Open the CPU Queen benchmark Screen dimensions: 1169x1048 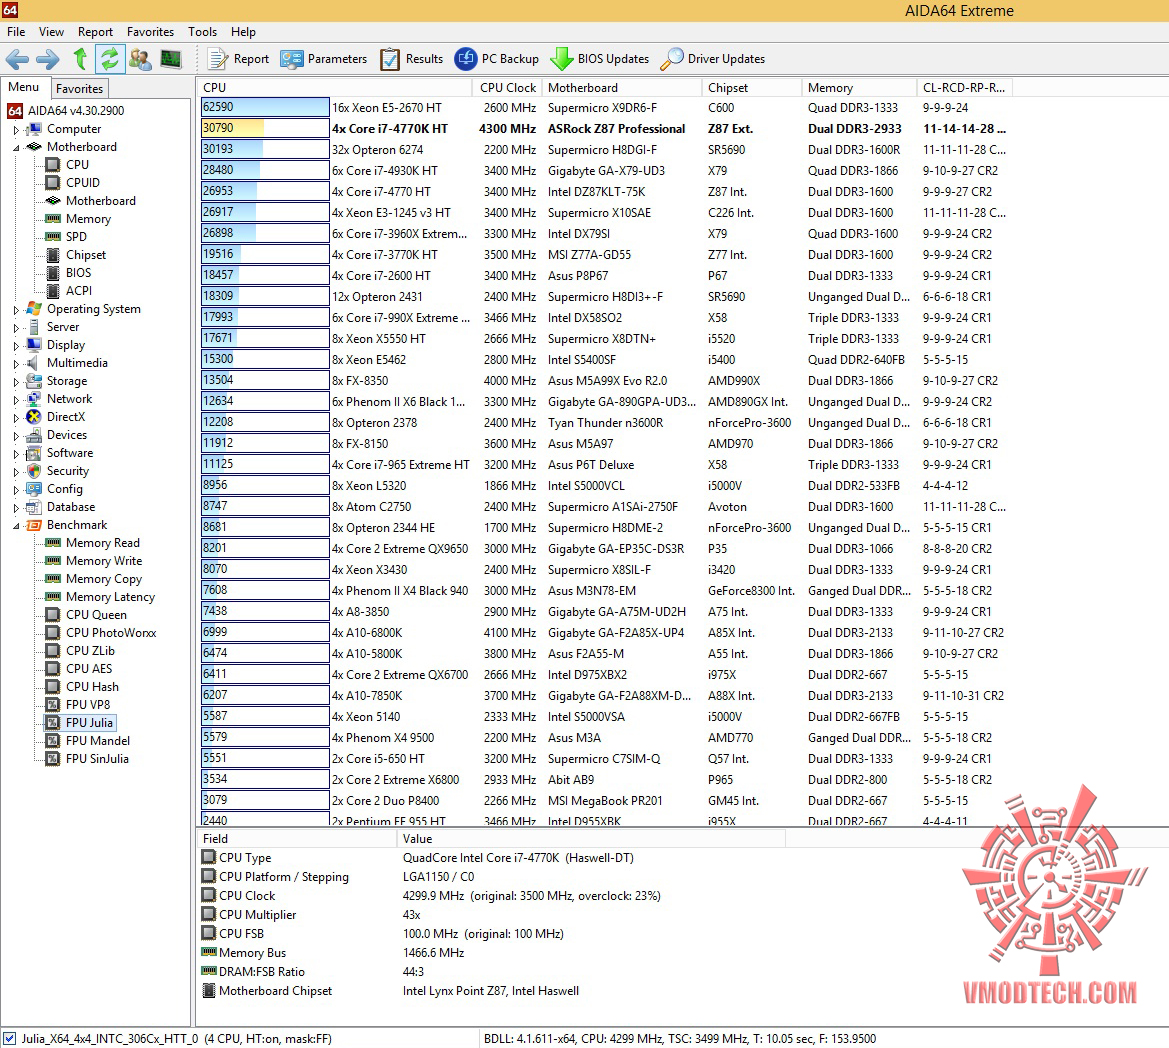click(x=96, y=615)
